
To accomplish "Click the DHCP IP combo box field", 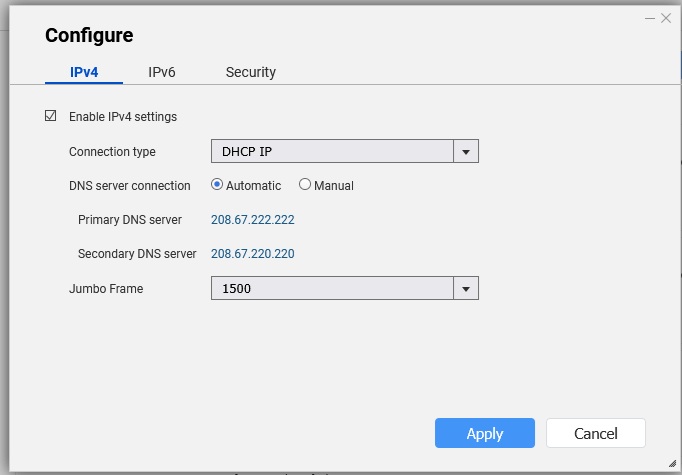I will [x=332, y=152].
